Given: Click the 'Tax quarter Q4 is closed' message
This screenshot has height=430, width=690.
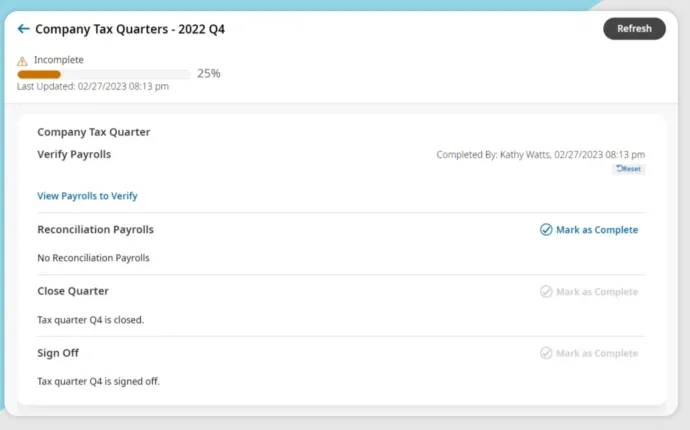Looking at the screenshot, I should 90,320.
